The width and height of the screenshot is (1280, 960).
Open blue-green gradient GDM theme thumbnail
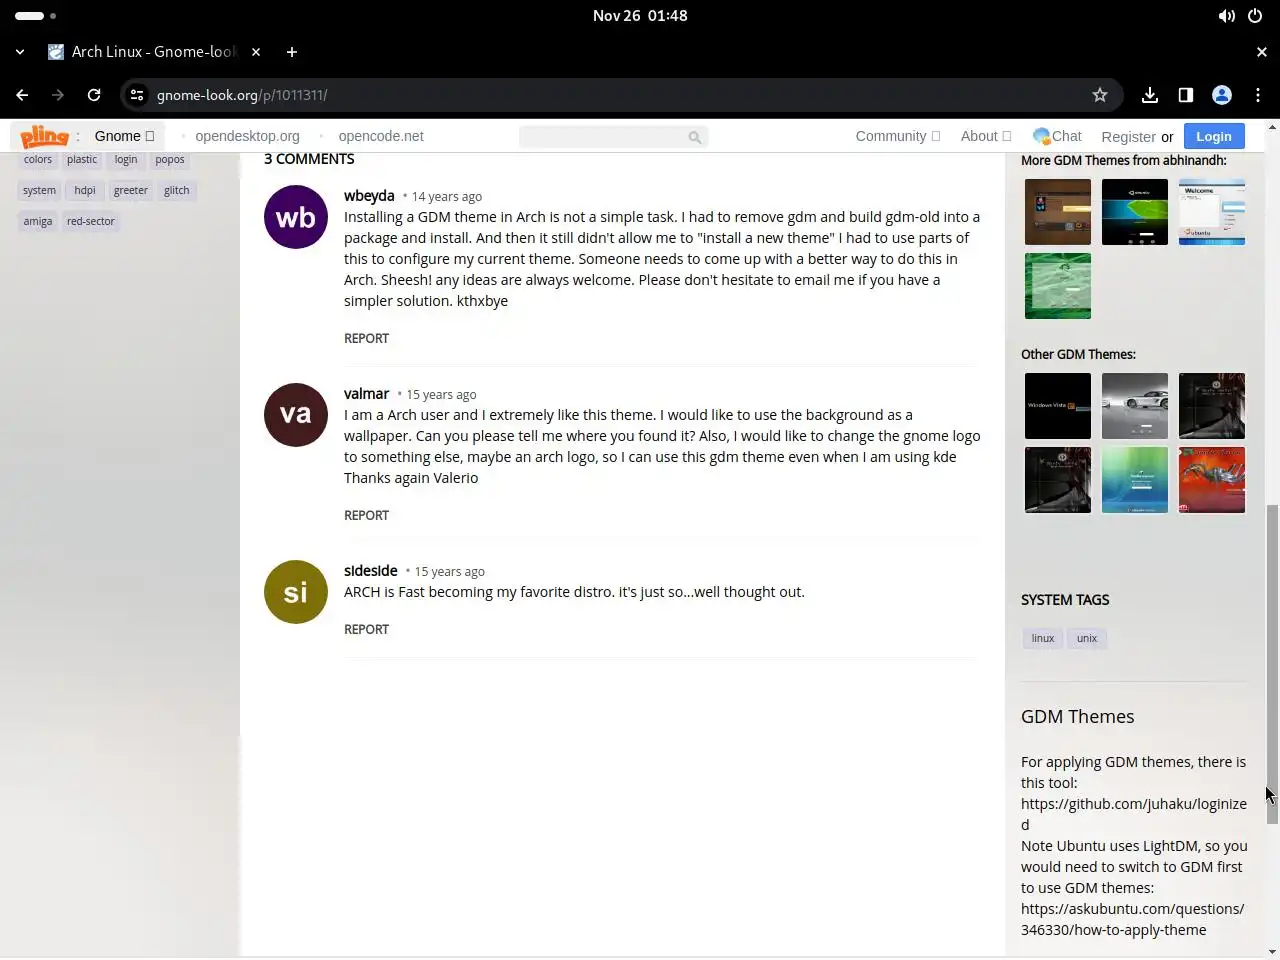(x=1135, y=480)
